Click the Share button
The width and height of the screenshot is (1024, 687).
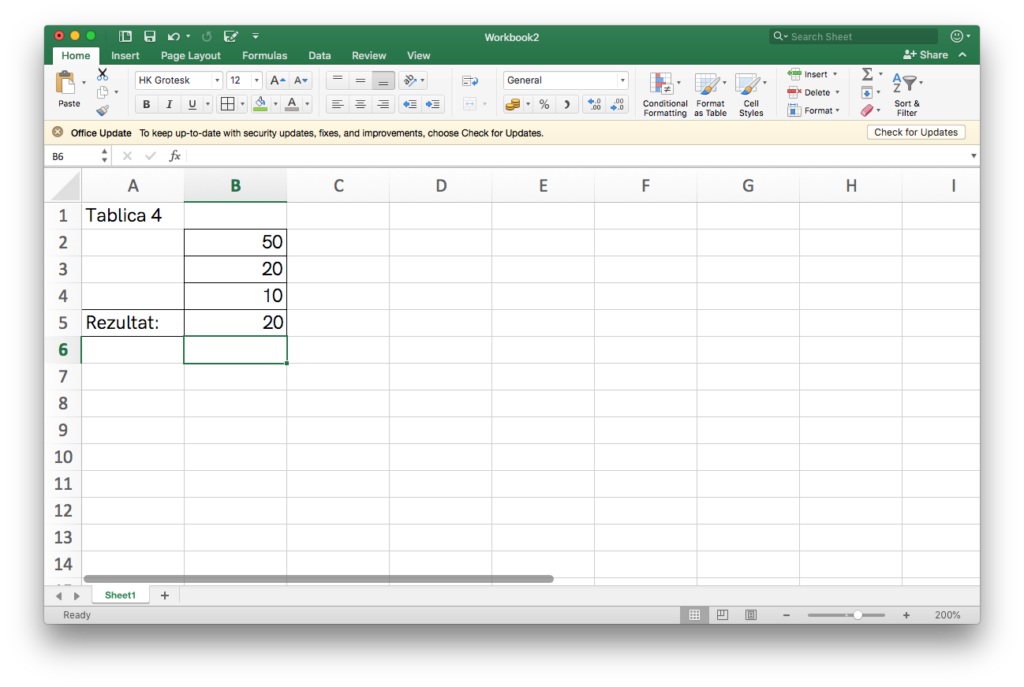926,55
